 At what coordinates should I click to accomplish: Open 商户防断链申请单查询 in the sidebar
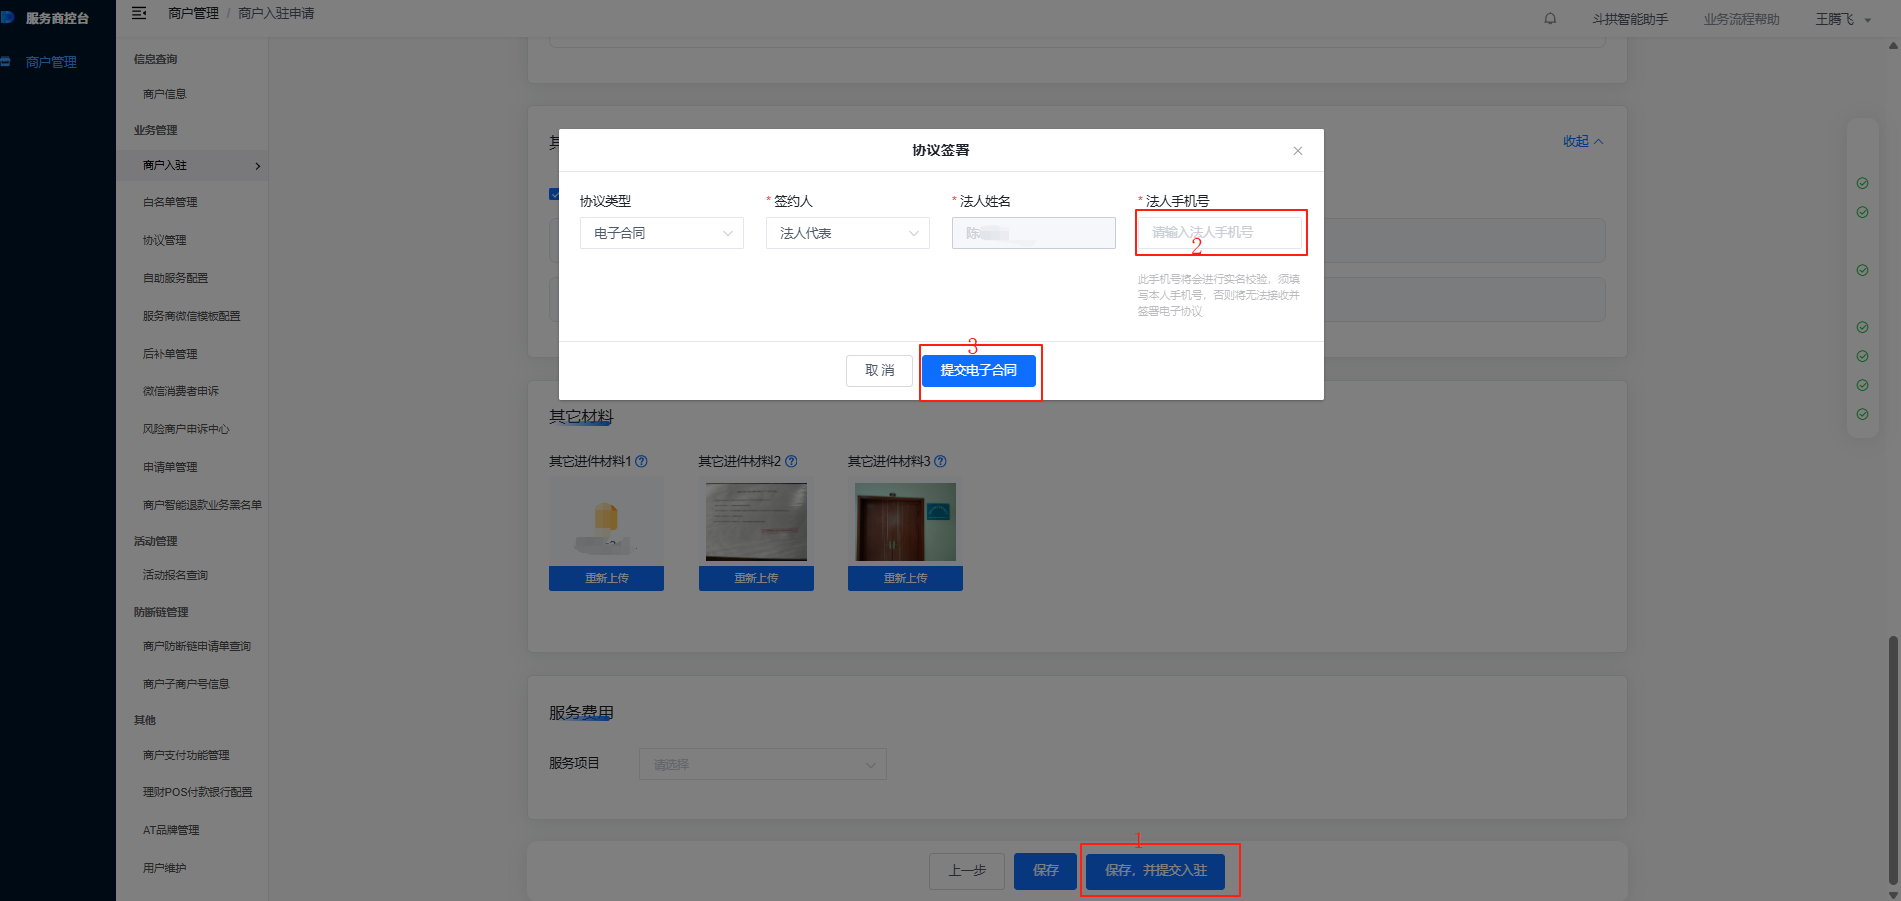tap(197, 646)
